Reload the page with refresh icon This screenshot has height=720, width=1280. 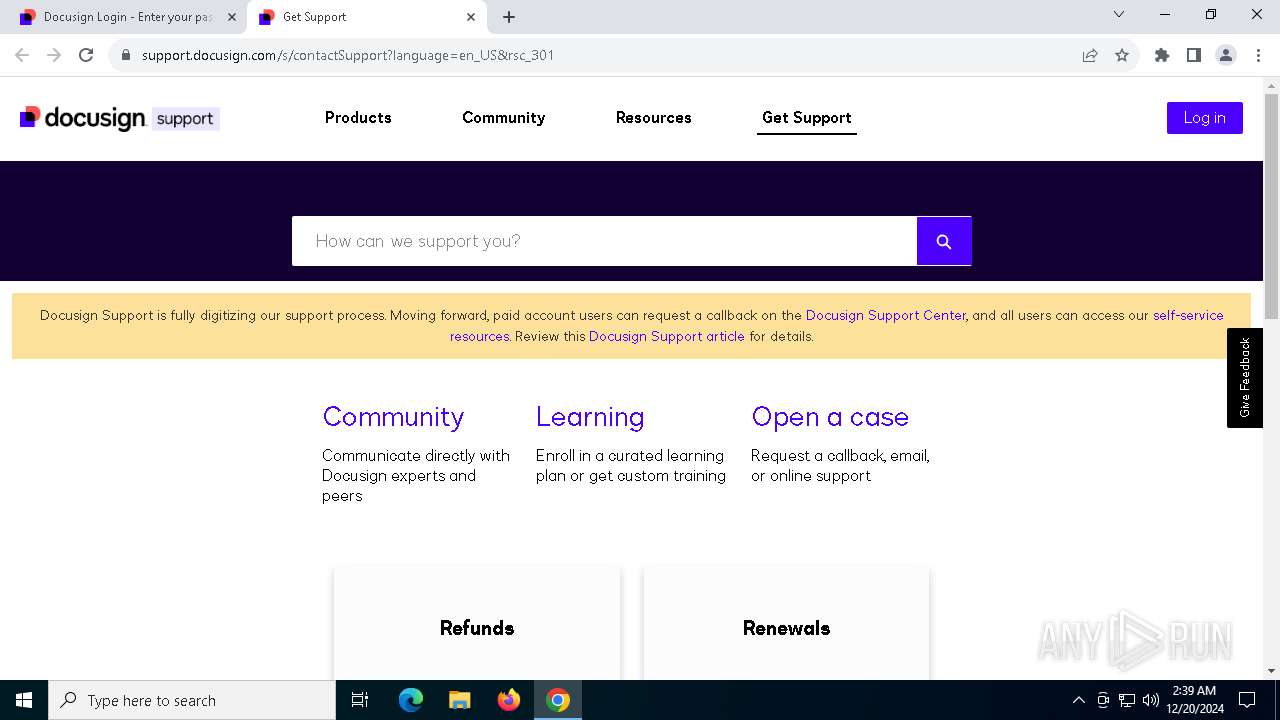[x=86, y=55]
